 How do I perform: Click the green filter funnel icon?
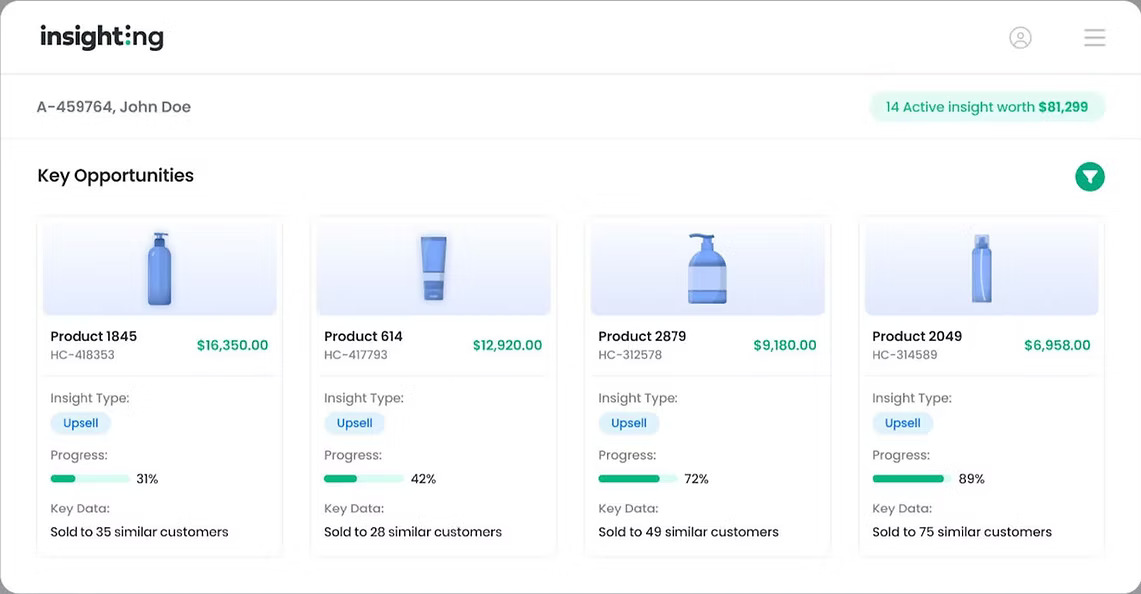[1089, 176]
